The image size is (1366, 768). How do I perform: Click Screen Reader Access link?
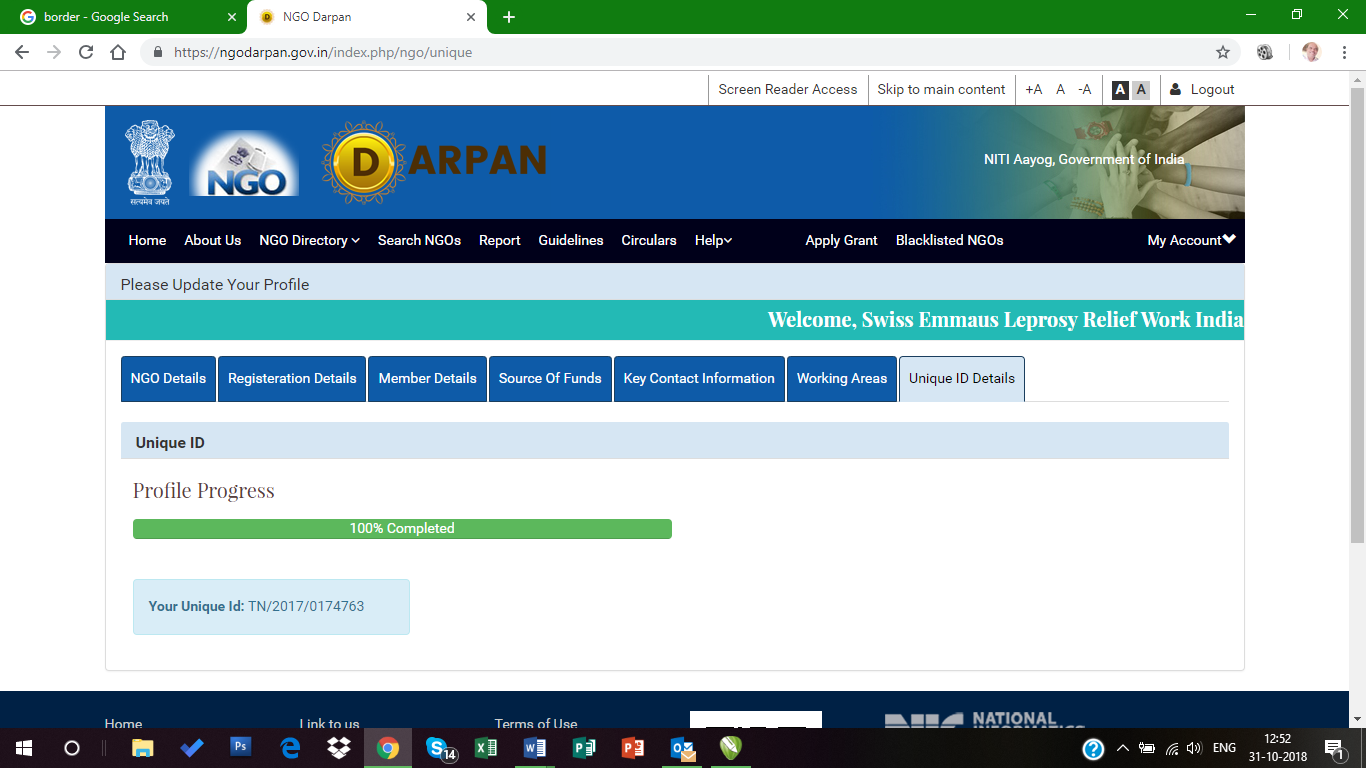(x=788, y=89)
